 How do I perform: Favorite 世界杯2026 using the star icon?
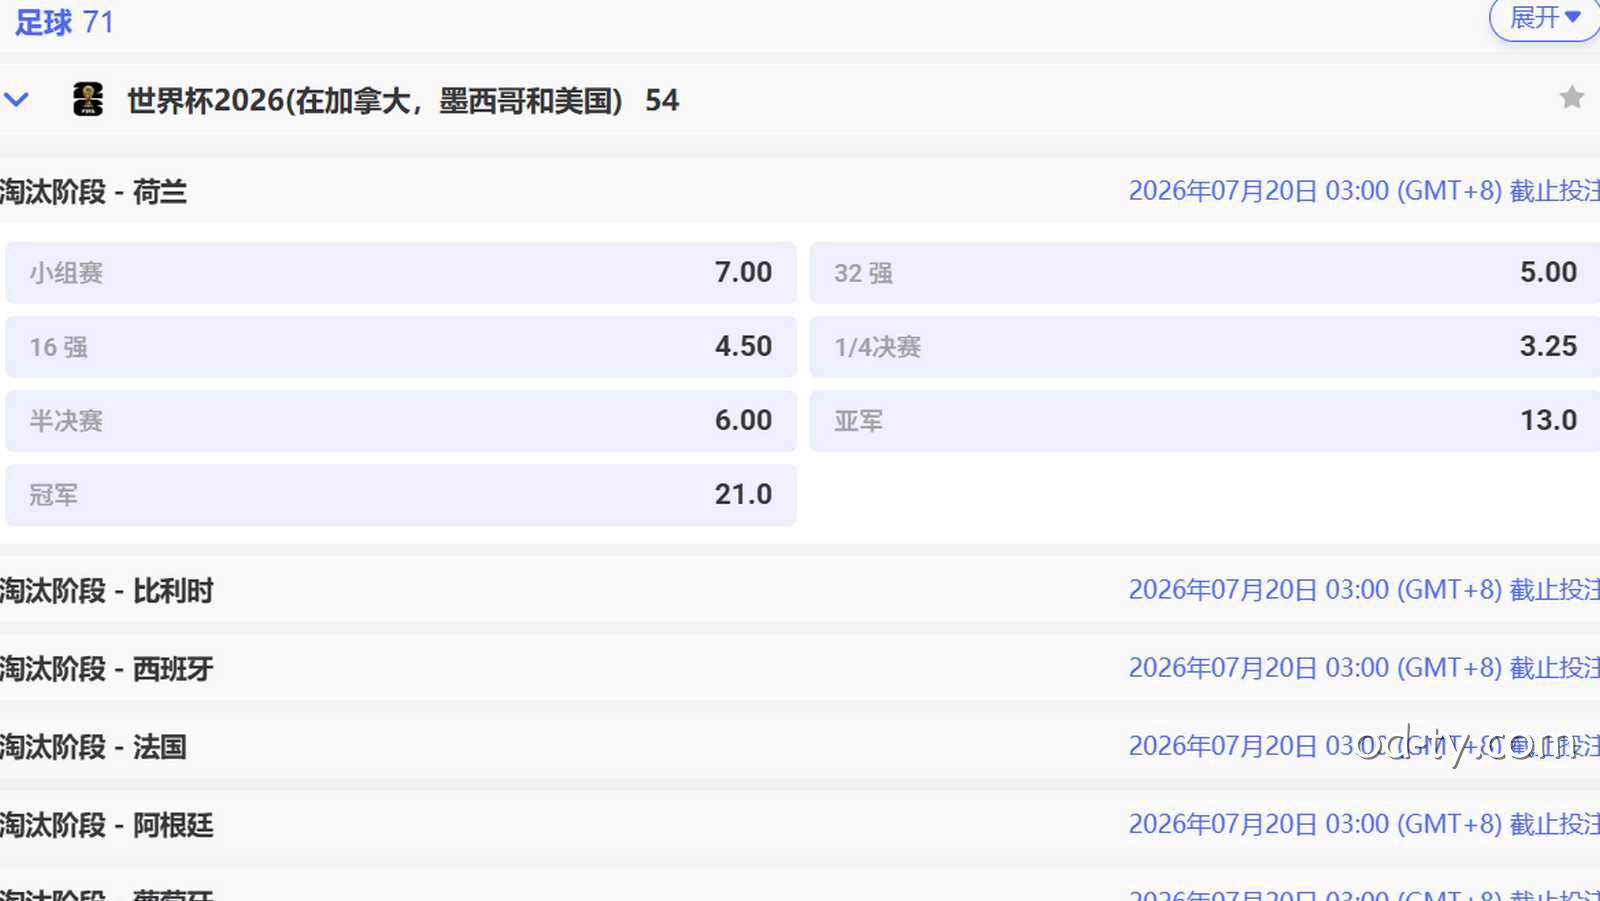[1571, 99]
